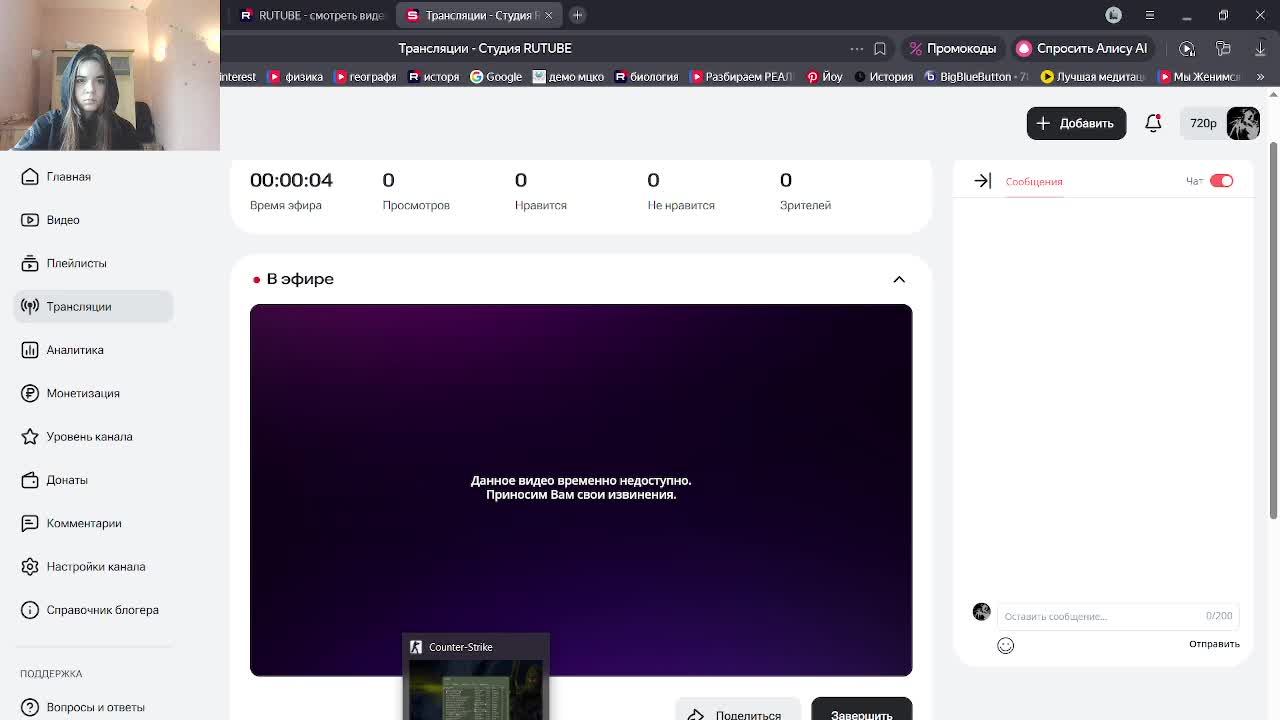Open the биология bookmark
1280x720 pixels.
(x=647, y=77)
